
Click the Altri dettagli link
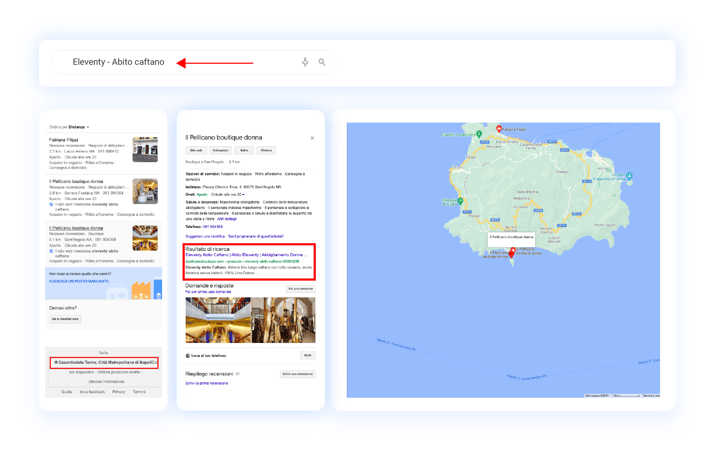pyautogui.click(x=227, y=219)
